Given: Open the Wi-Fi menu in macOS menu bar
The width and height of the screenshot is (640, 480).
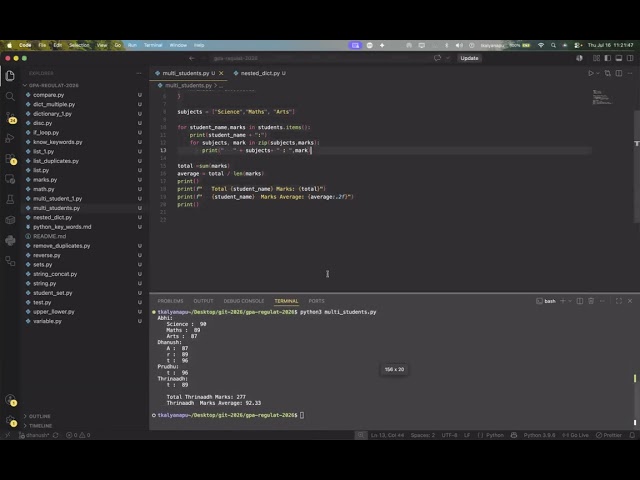Looking at the screenshot, I should tap(541, 45).
